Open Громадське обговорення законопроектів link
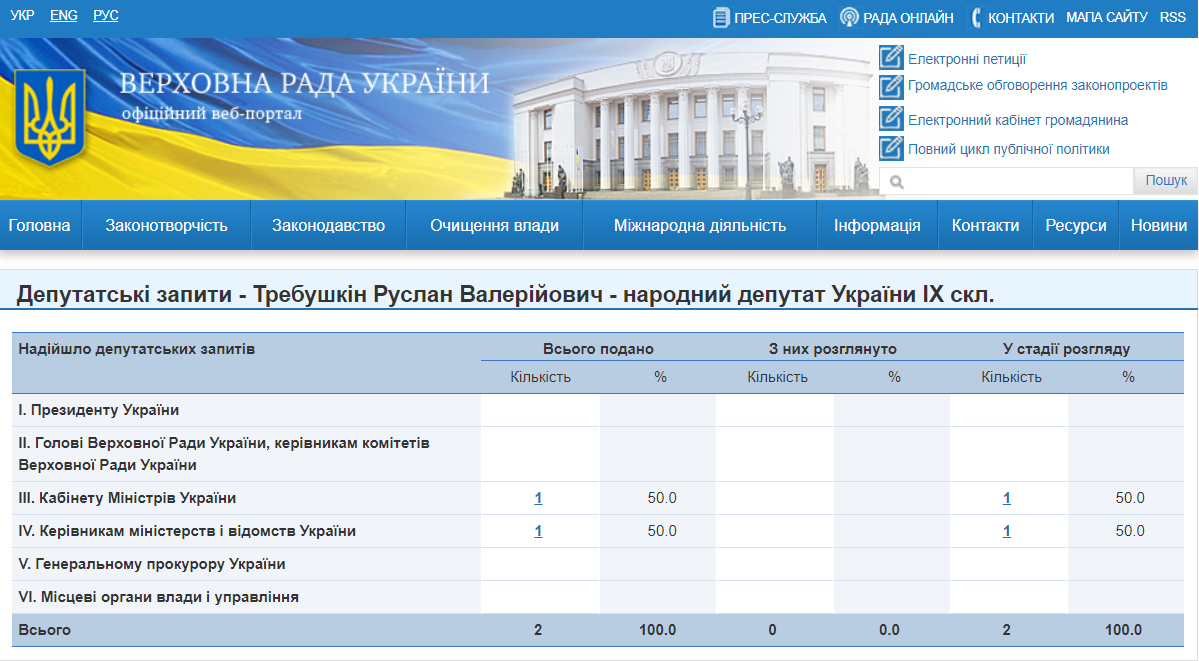The width and height of the screenshot is (1199, 661). tap(1038, 85)
